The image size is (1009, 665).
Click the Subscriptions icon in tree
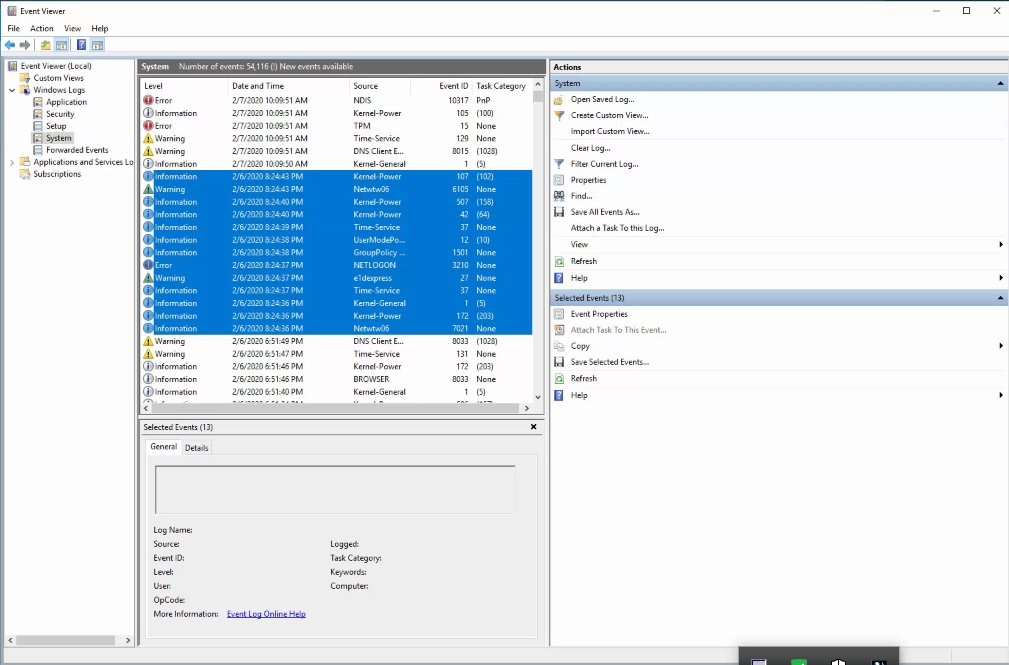click(25, 174)
